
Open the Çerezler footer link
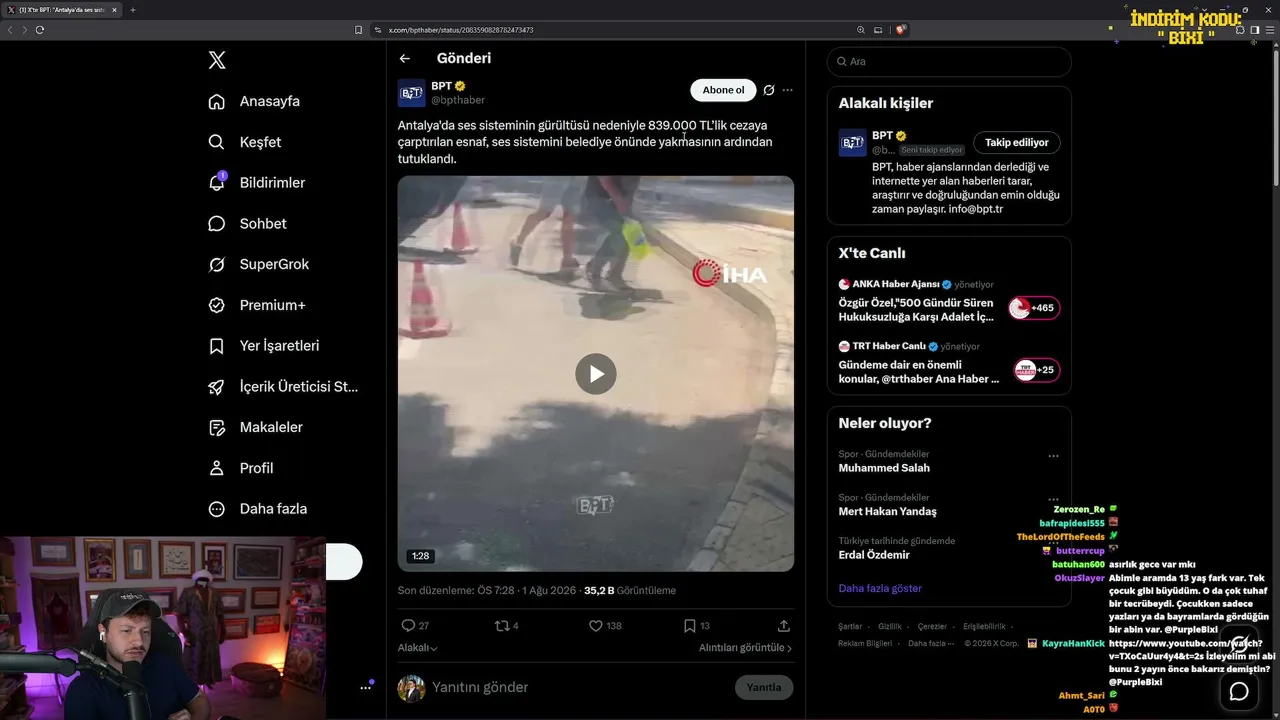point(932,627)
